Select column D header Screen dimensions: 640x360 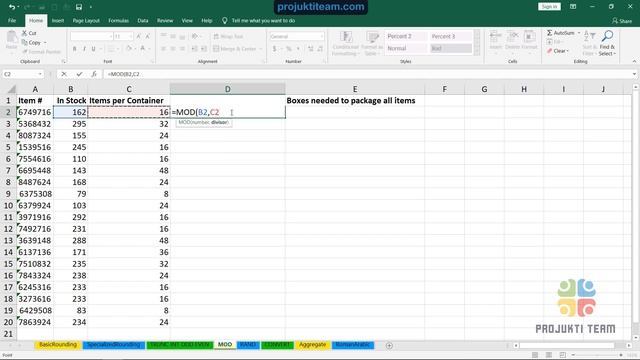(227, 89)
